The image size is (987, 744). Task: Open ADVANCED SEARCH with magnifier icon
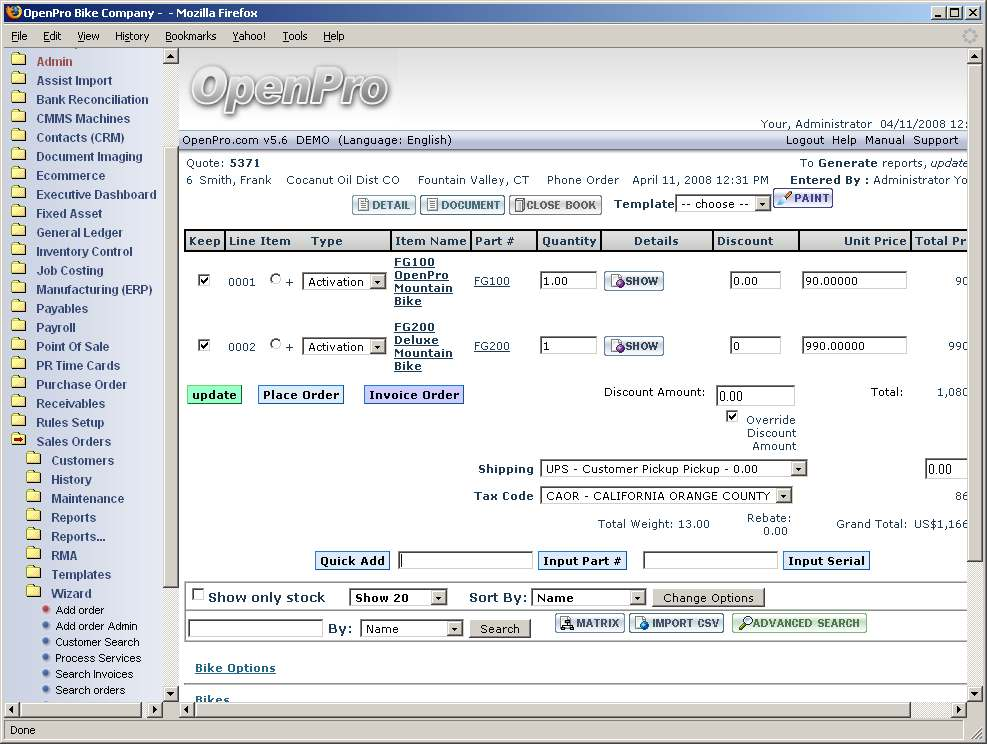799,623
